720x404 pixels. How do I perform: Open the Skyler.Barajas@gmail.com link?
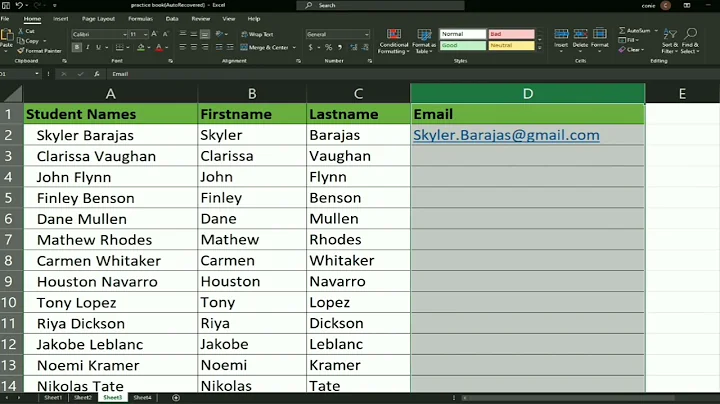click(x=506, y=135)
